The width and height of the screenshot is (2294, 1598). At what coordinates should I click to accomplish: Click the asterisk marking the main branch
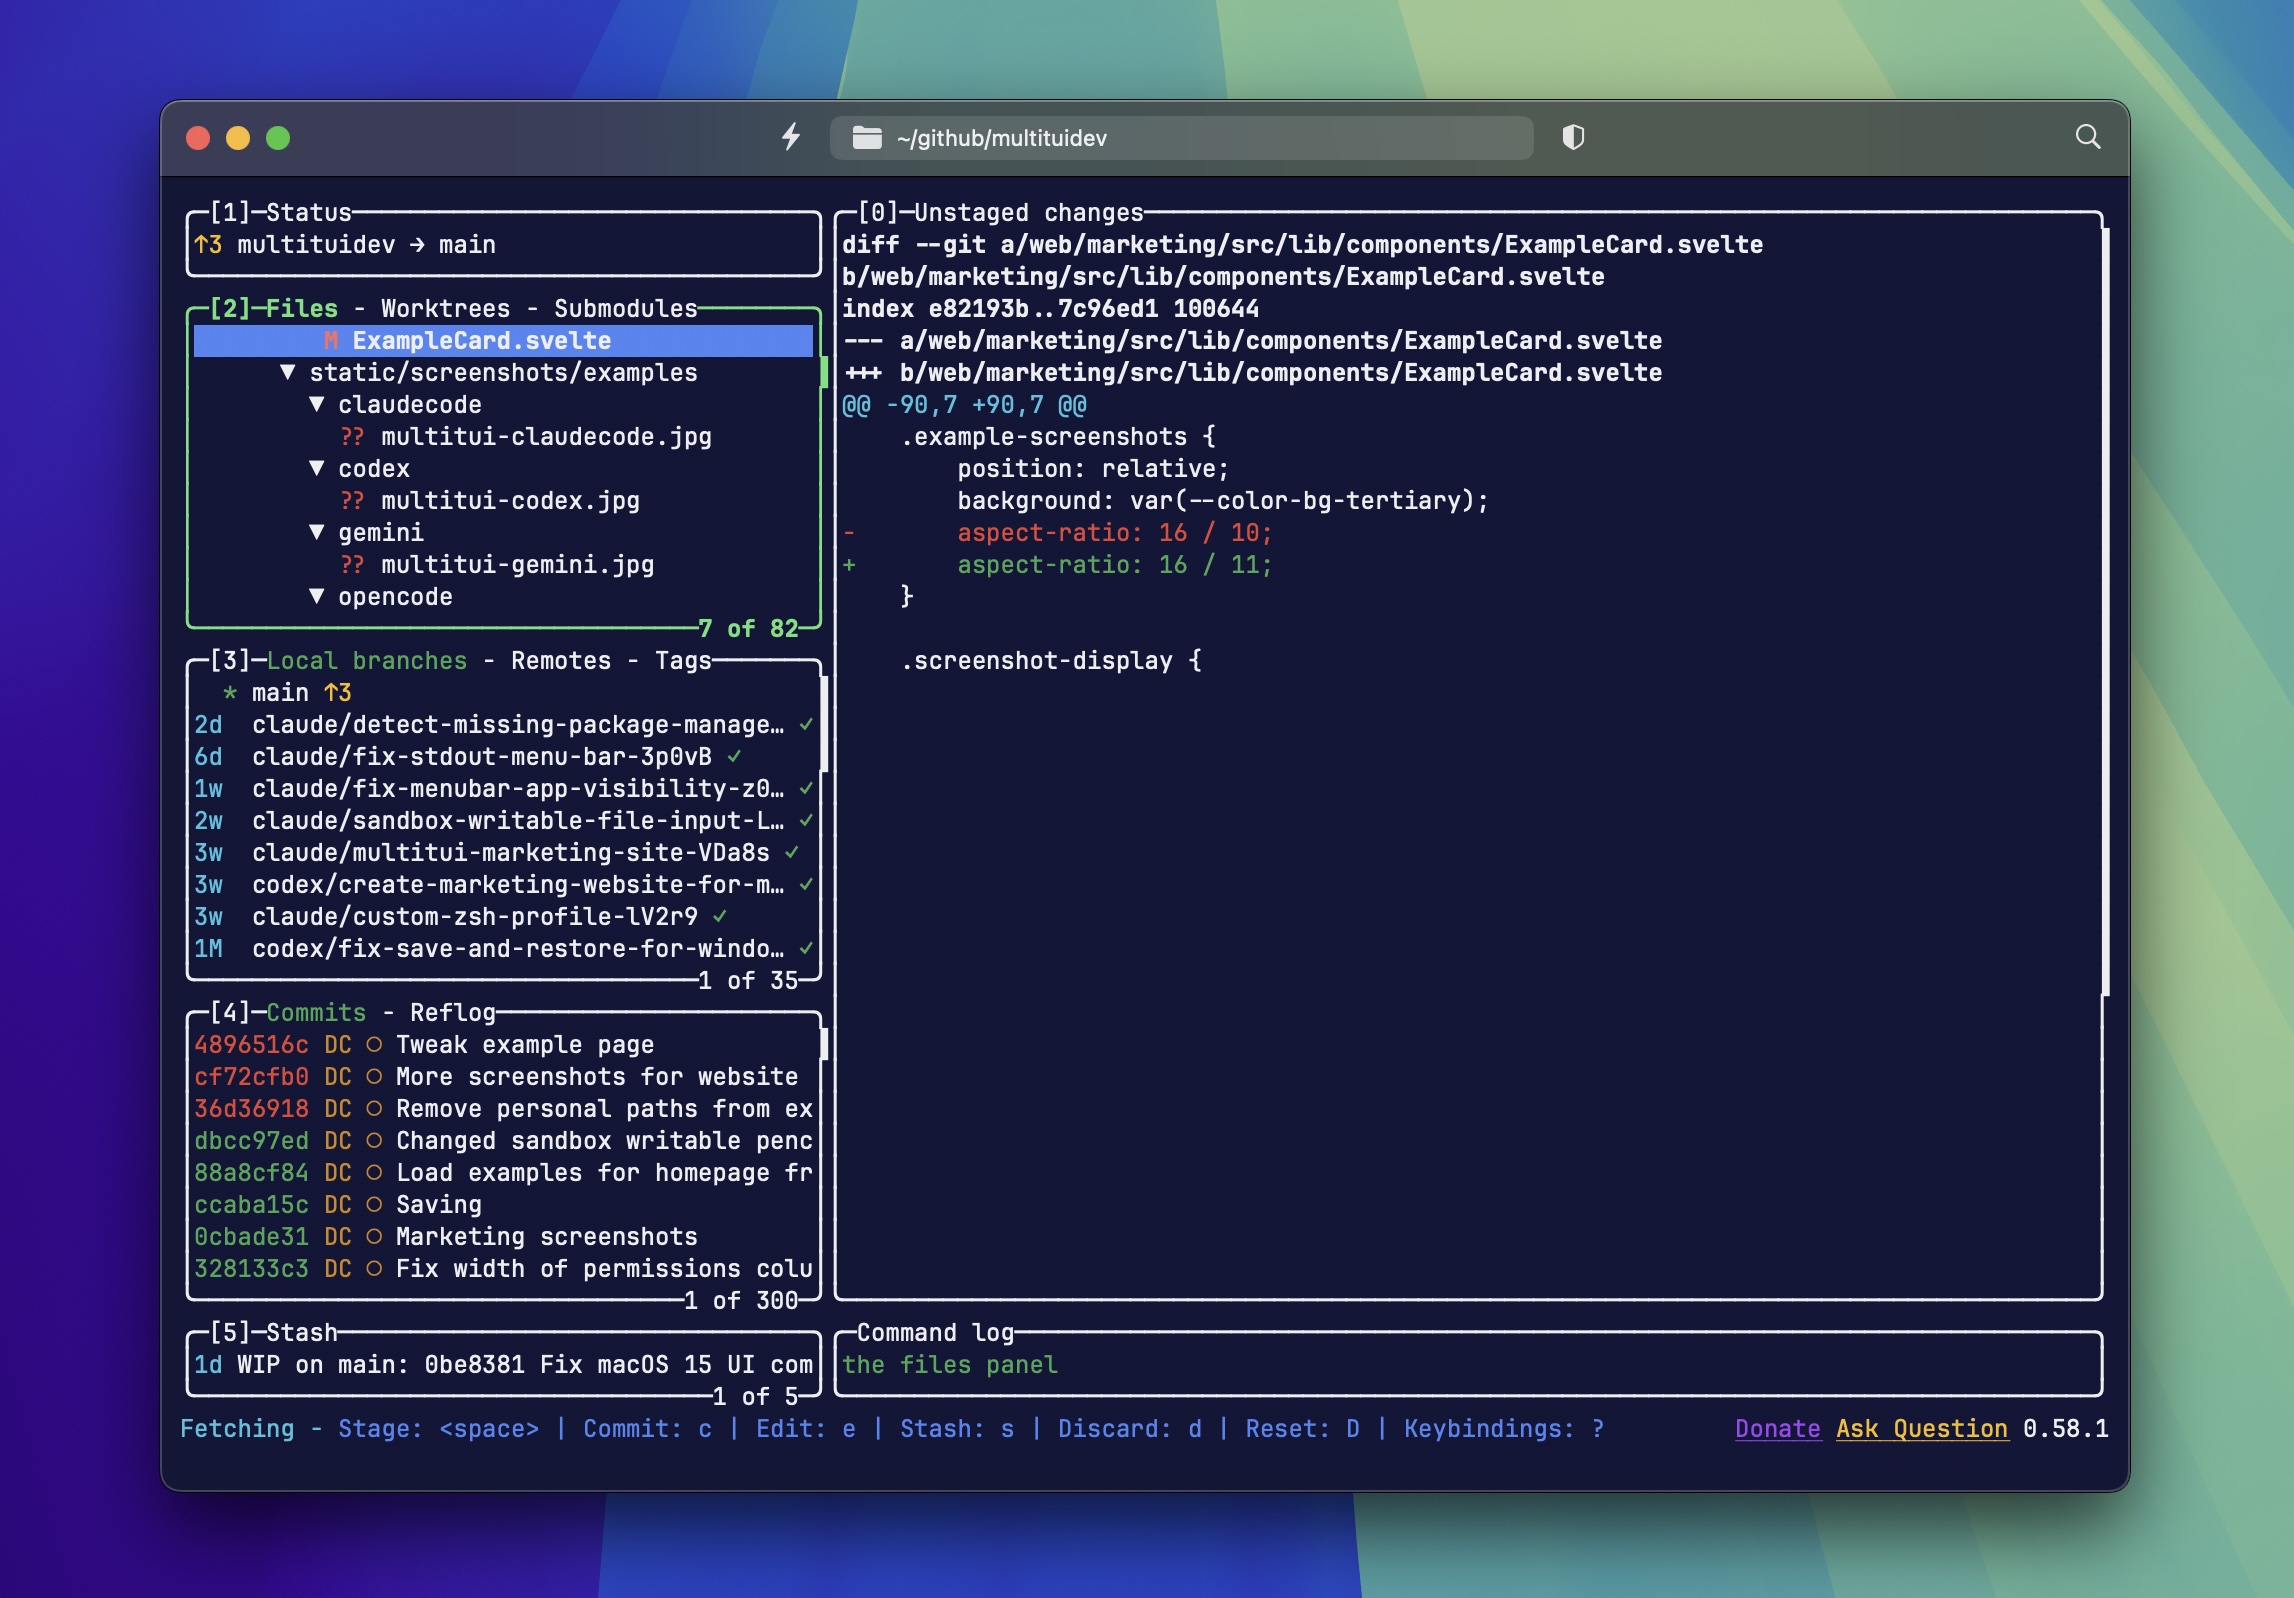[229, 692]
